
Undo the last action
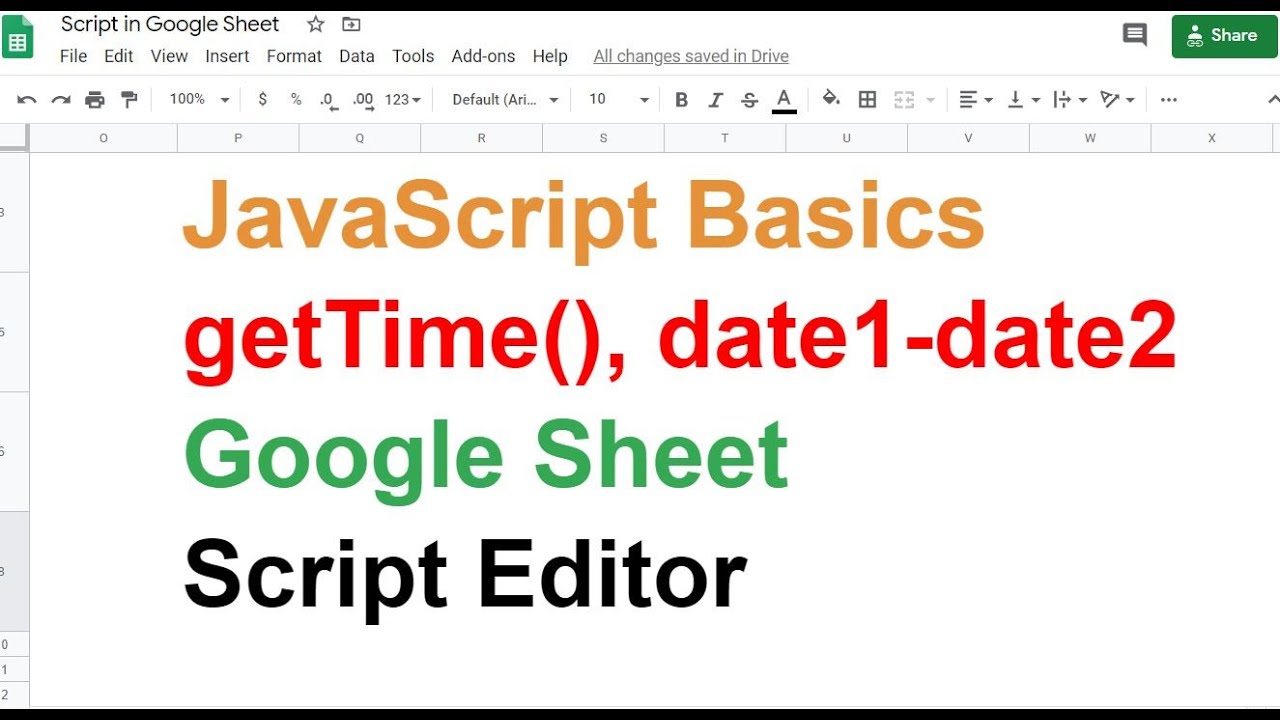27,99
